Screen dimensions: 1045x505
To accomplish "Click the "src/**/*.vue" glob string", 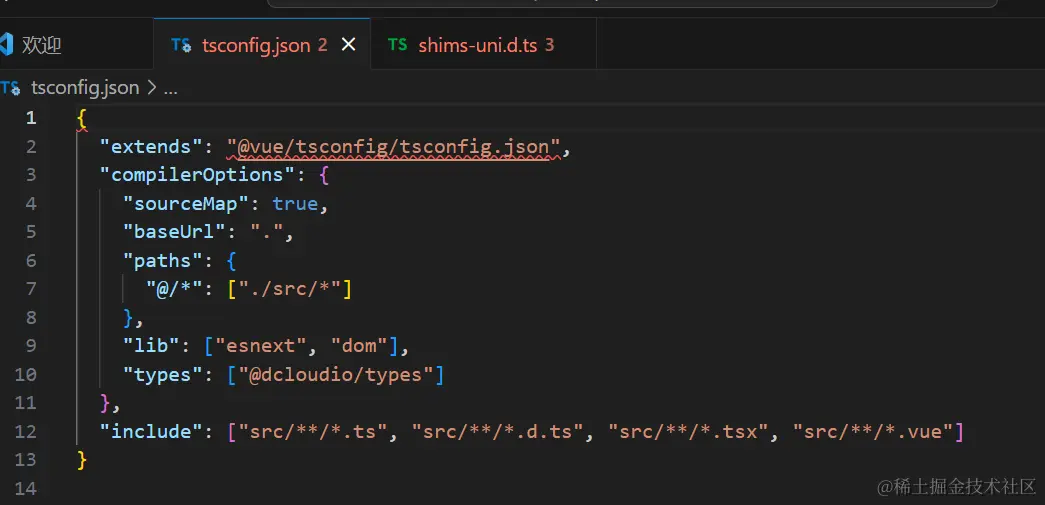I will 873,432.
